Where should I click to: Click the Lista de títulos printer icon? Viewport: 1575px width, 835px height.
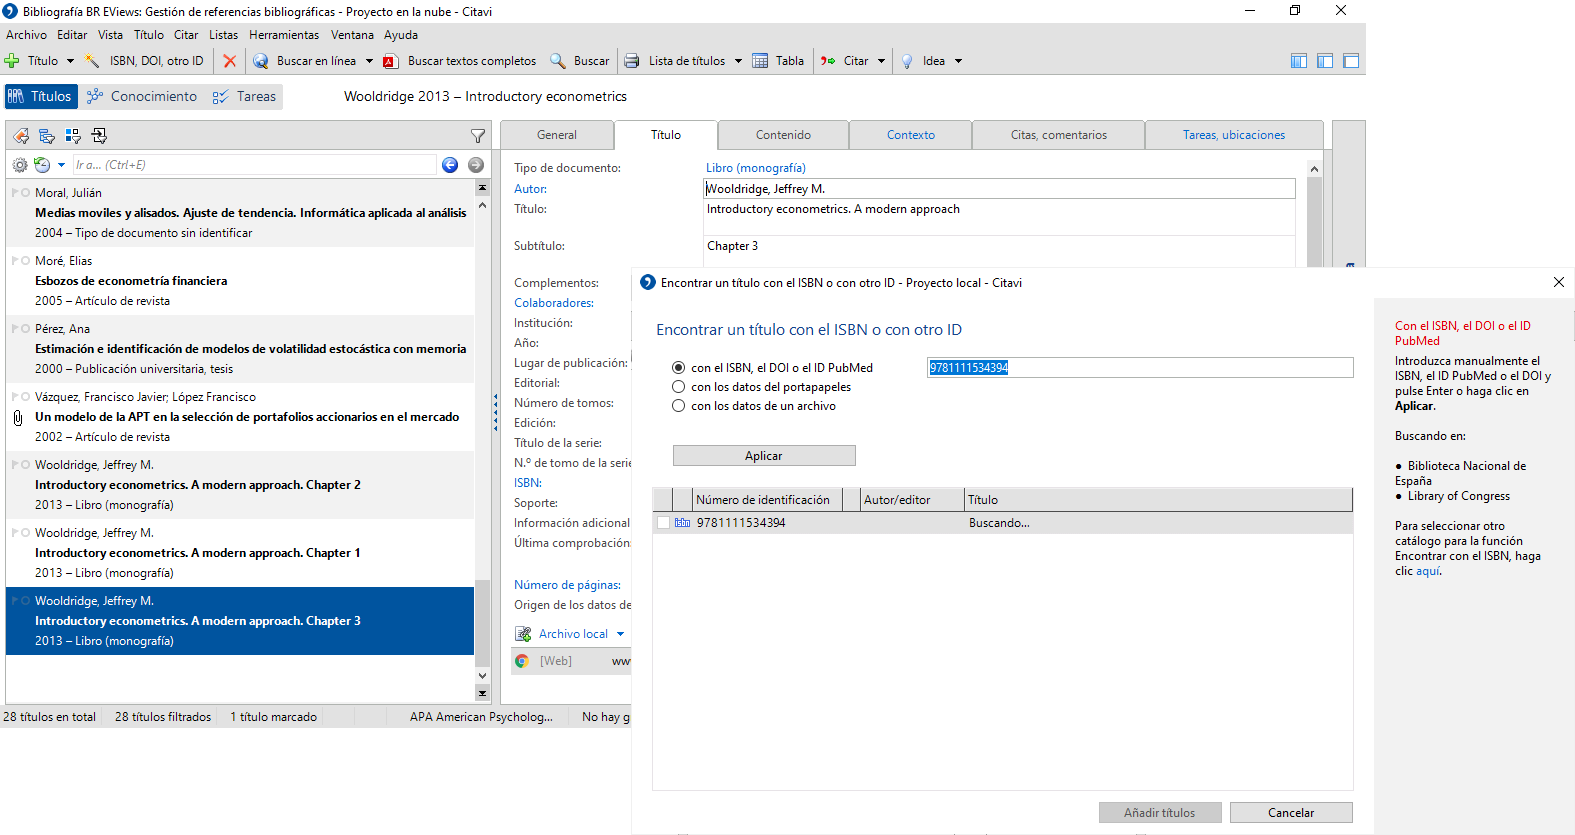pyautogui.click(x=632, y=61)
